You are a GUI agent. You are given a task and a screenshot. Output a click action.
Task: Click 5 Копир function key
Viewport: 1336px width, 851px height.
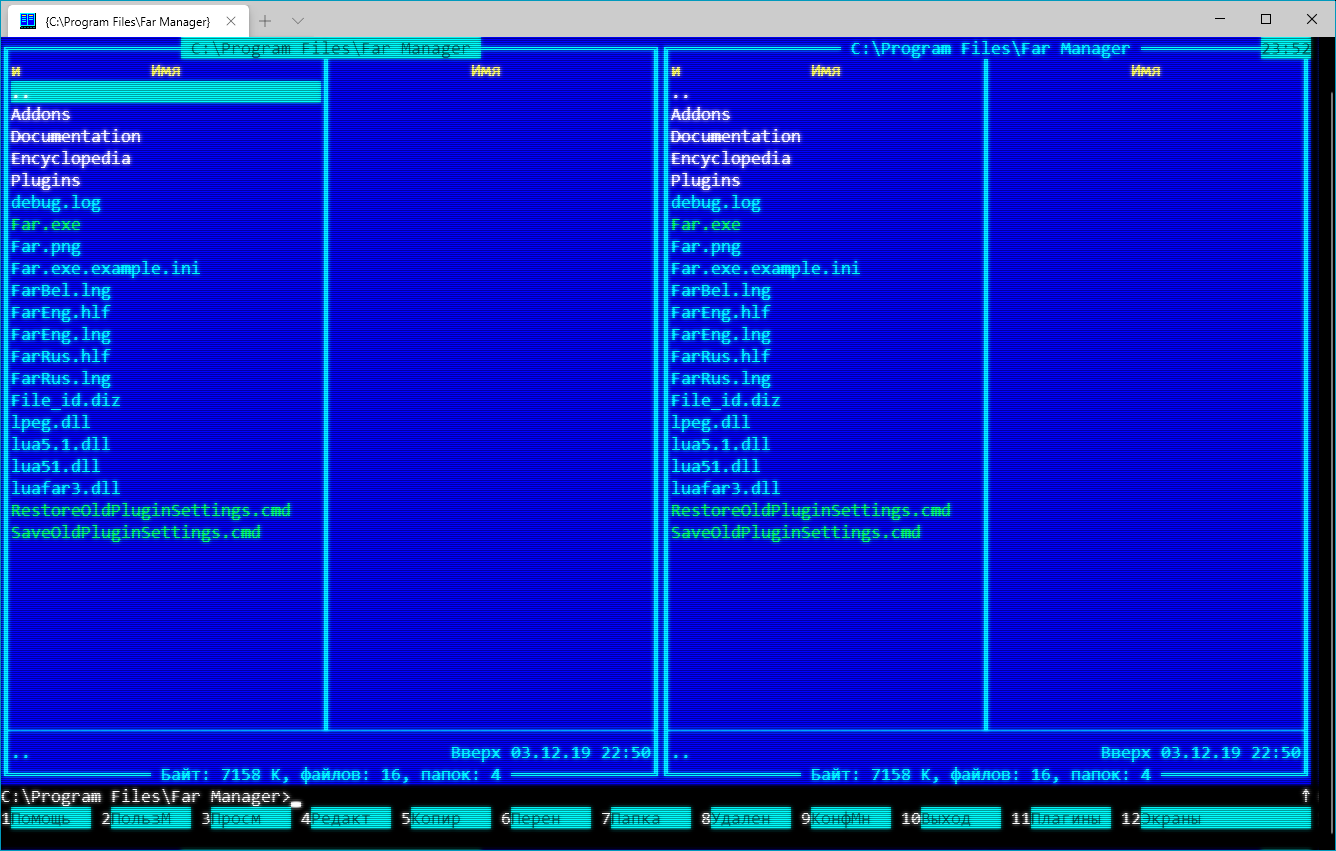pos(445,819)
